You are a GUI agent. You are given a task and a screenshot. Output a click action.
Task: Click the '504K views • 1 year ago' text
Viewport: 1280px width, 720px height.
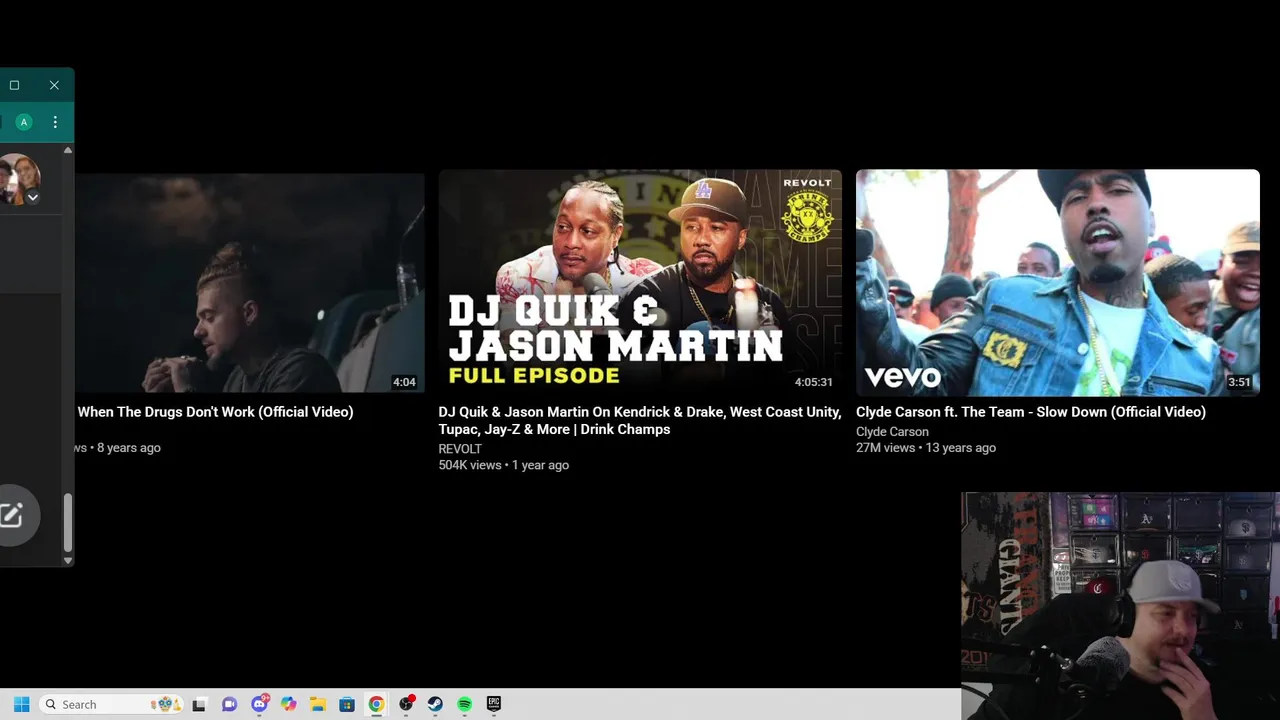pos(504,465)
